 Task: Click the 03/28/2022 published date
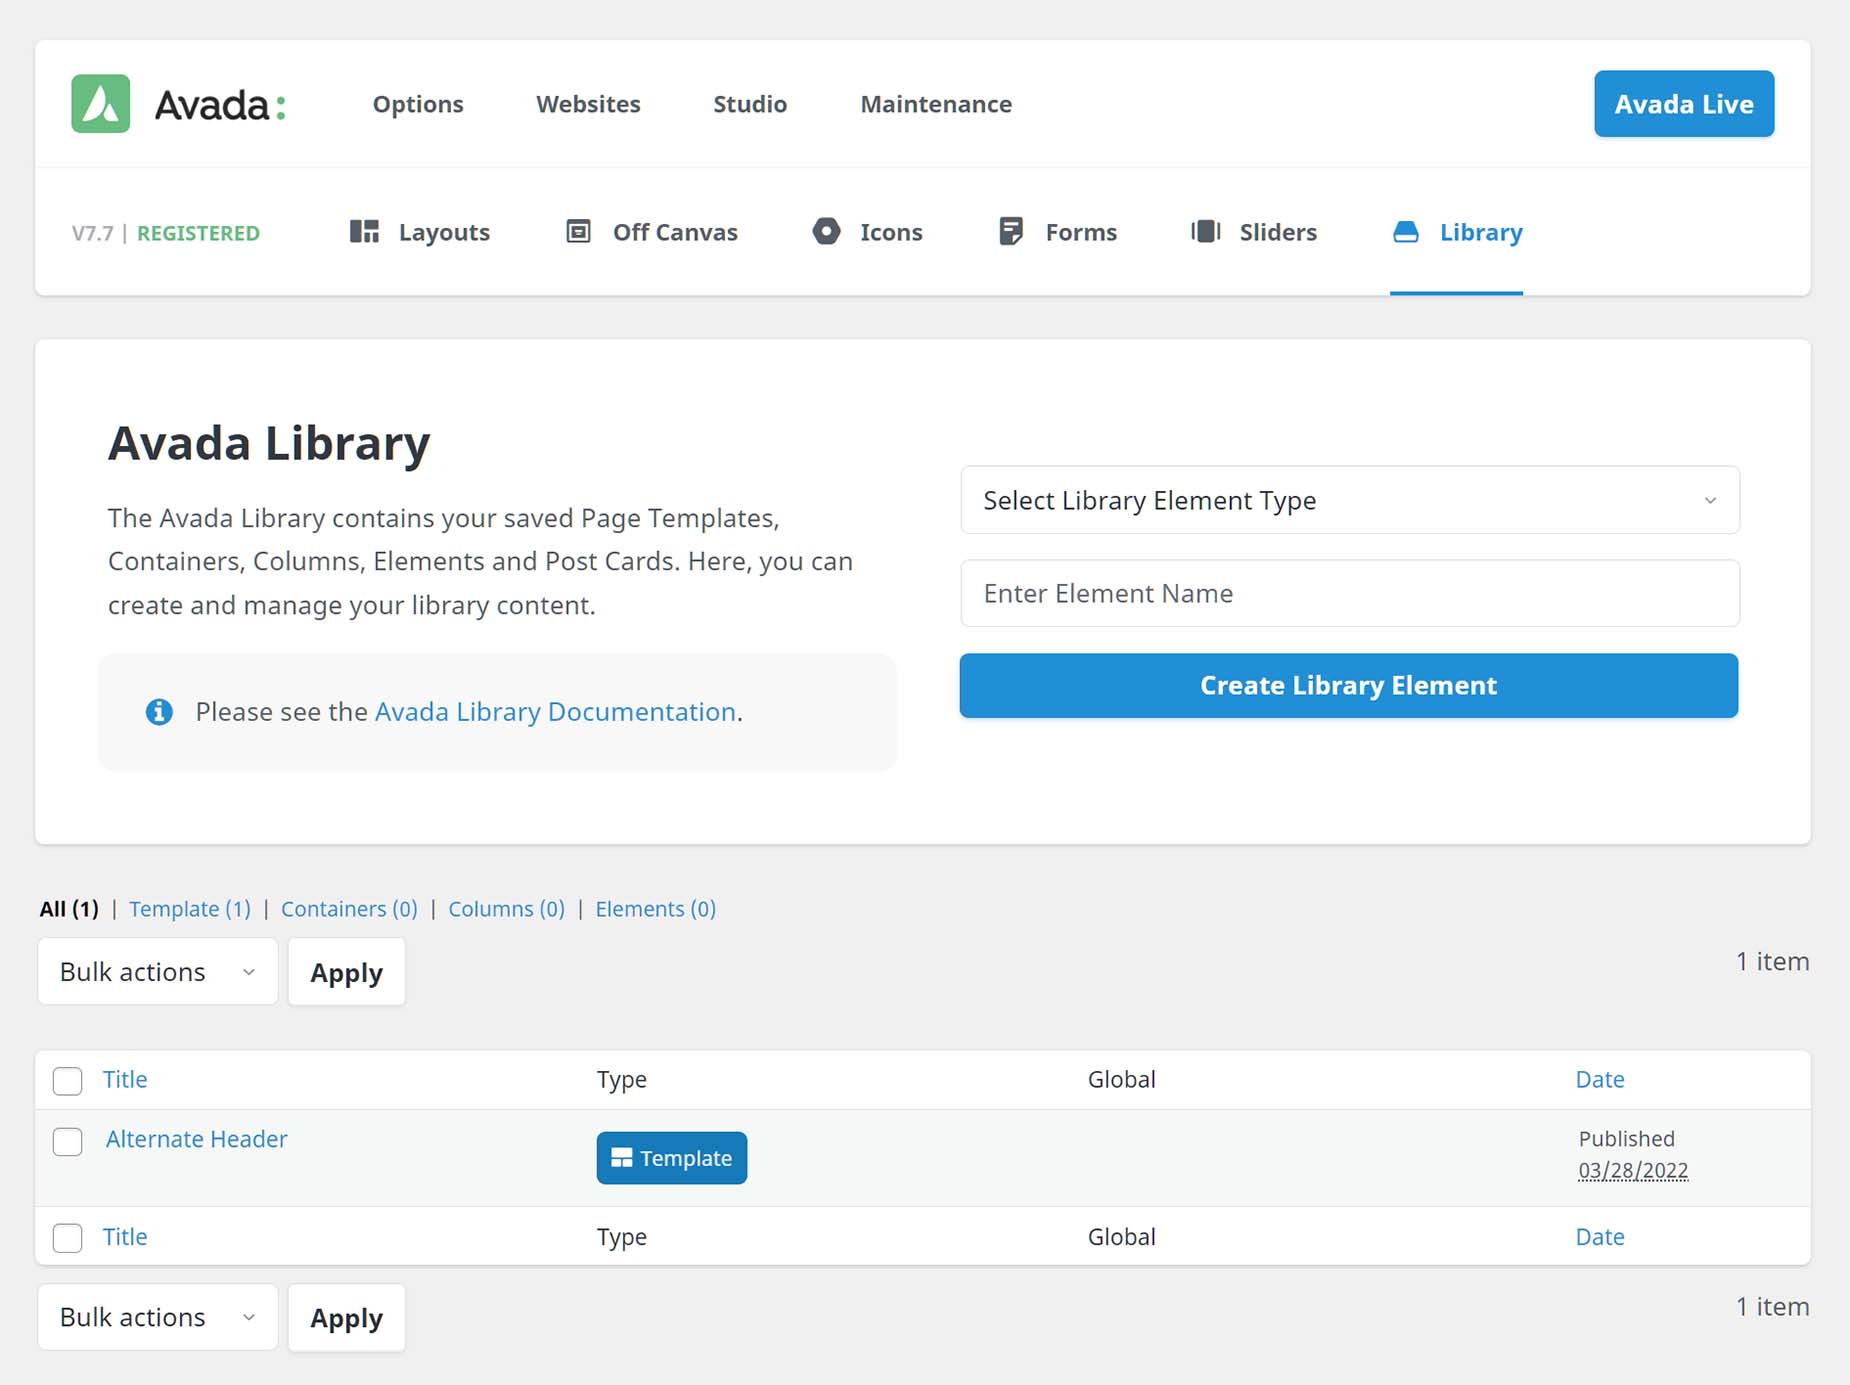(1633, 1170)
